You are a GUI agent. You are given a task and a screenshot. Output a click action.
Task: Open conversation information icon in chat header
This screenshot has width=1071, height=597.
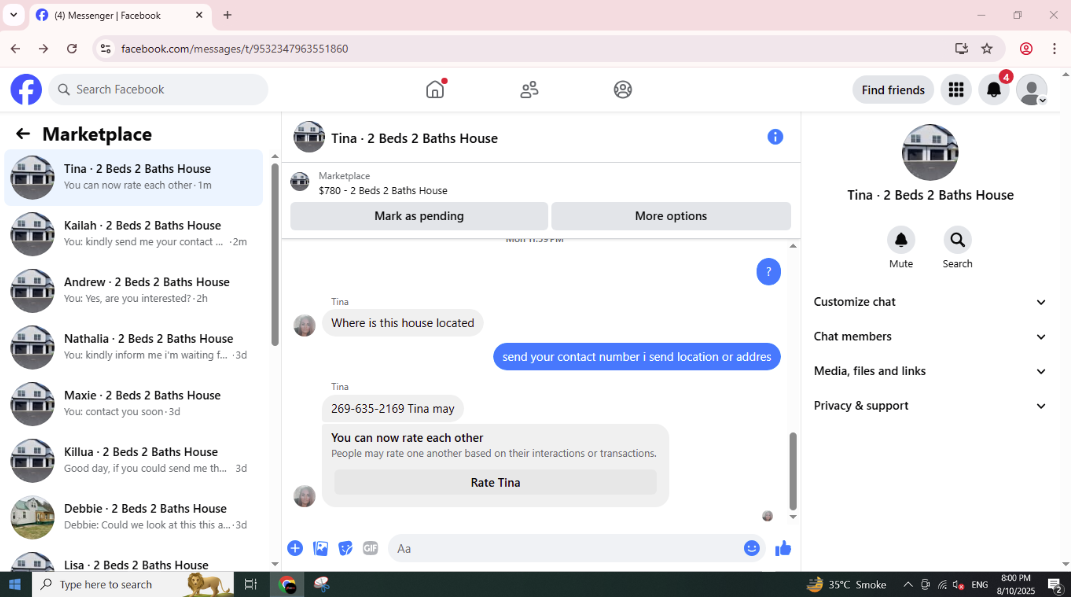tap(775, 137)
